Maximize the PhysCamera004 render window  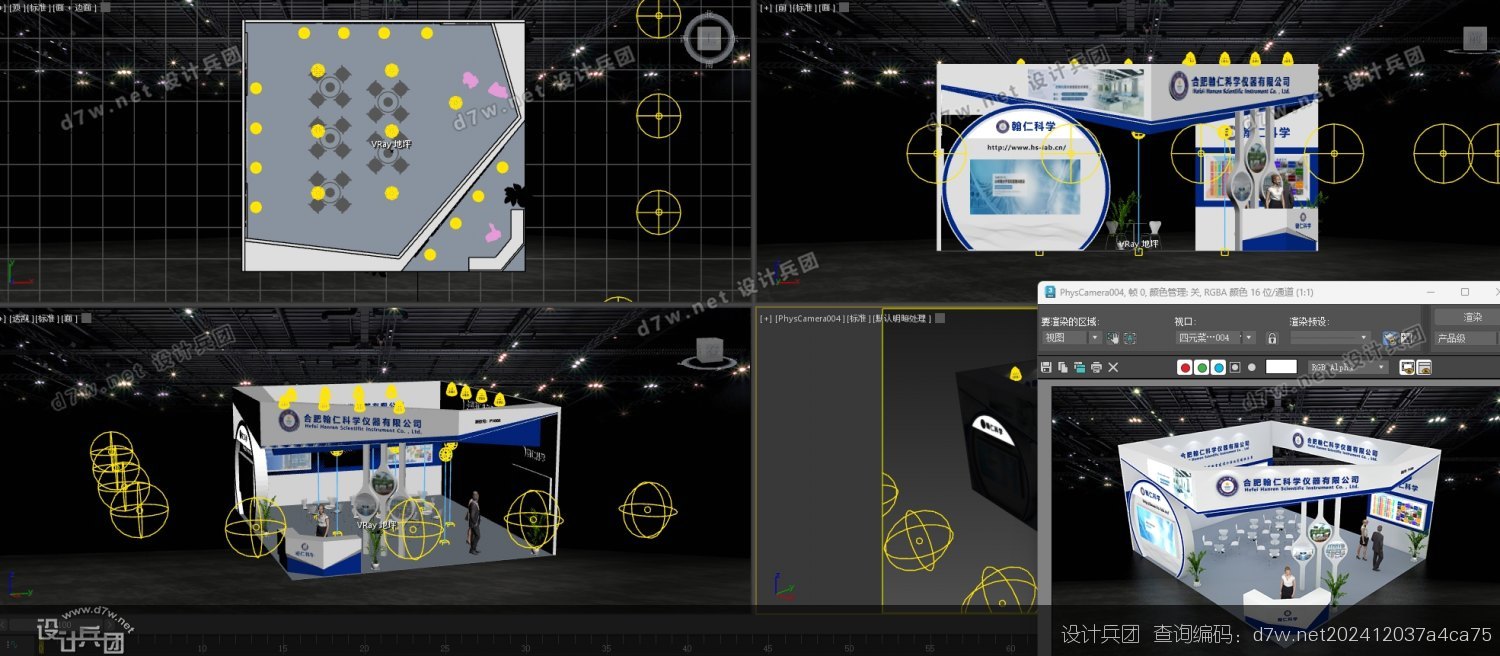click(1465, 292)
